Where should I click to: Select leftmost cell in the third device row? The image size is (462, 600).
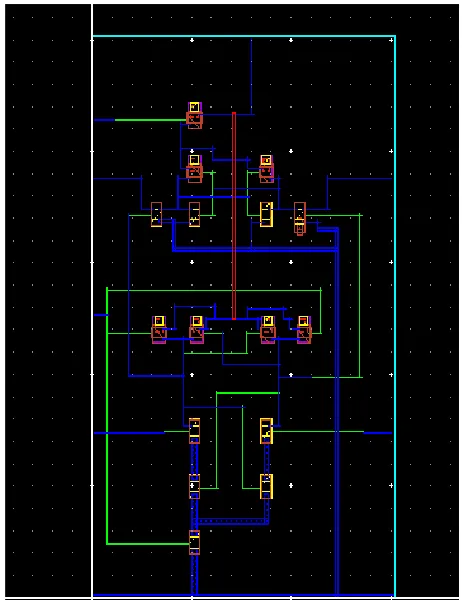click(156, 214)
